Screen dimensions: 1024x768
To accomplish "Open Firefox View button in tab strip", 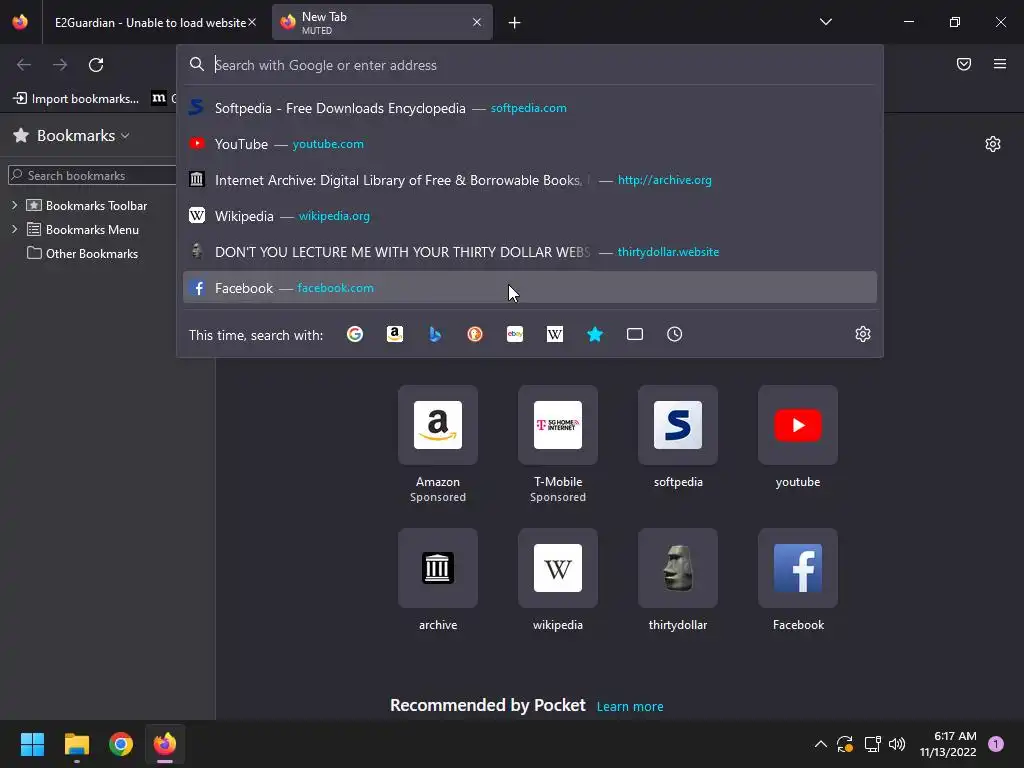I will [x=20, y=22].
